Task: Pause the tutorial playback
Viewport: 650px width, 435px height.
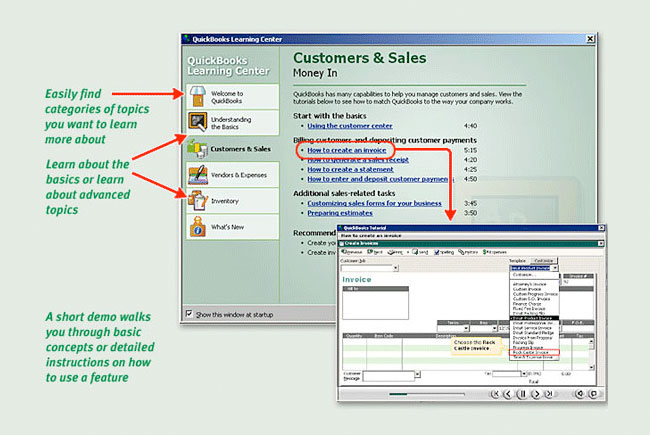Action: [522, 394]
